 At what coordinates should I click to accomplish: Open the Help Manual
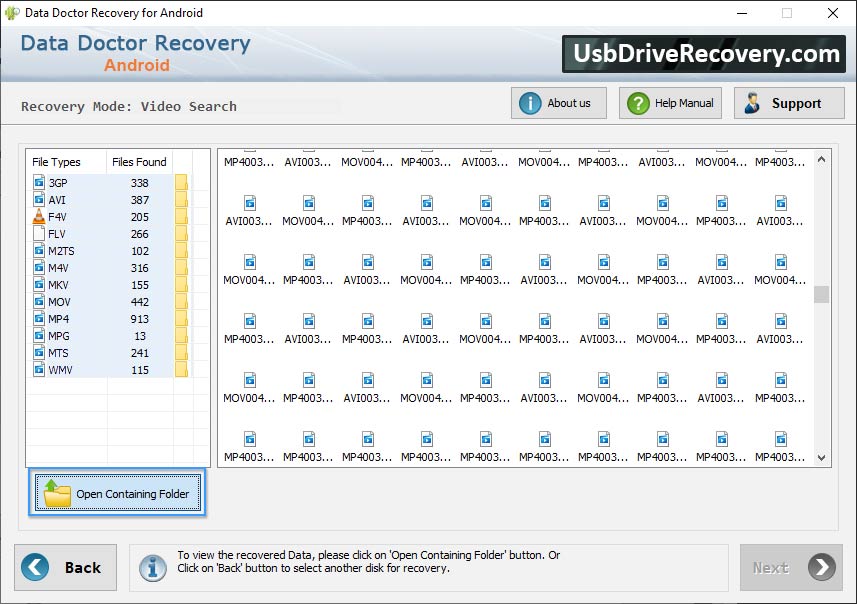click(x=670, y=103)
